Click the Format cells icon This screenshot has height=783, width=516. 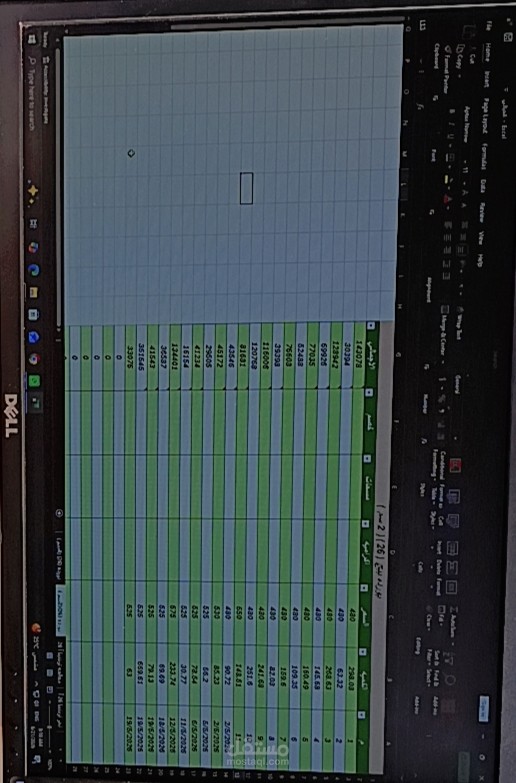point(451,587)
